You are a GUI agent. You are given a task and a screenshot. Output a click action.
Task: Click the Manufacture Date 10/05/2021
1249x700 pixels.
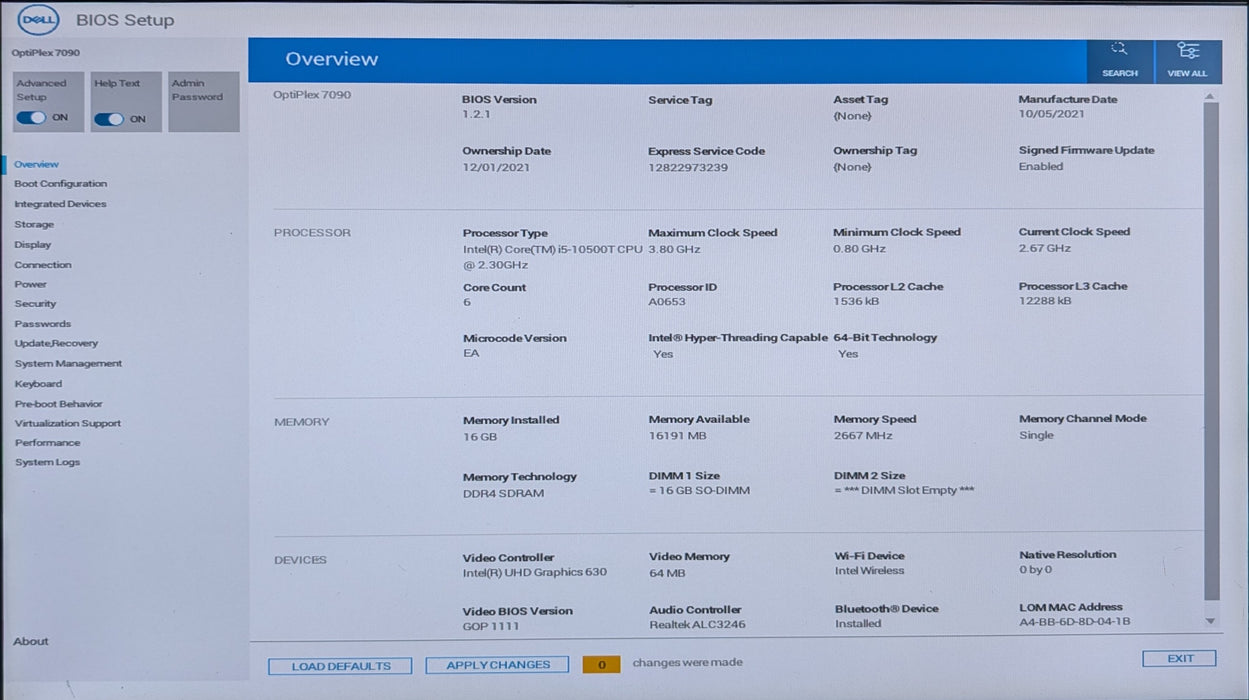pos(1051,114)
